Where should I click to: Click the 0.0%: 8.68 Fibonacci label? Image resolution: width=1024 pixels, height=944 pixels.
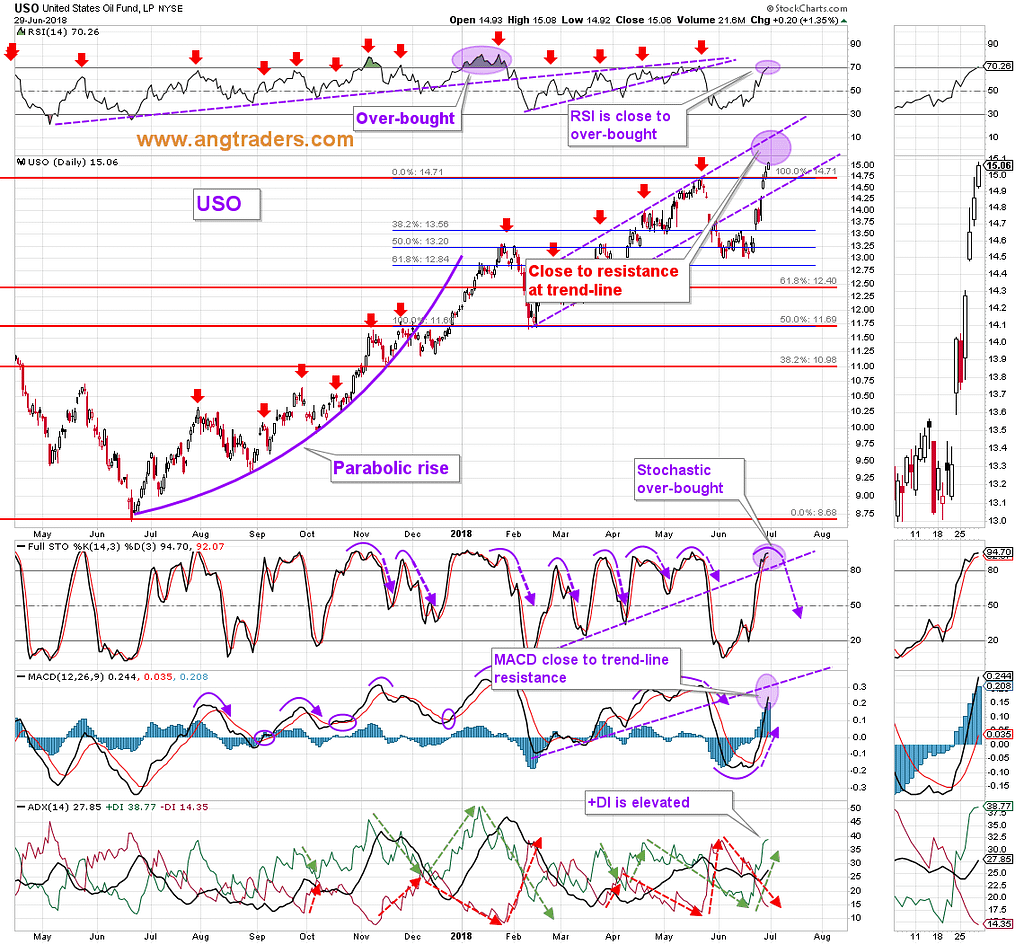[813, 512]
